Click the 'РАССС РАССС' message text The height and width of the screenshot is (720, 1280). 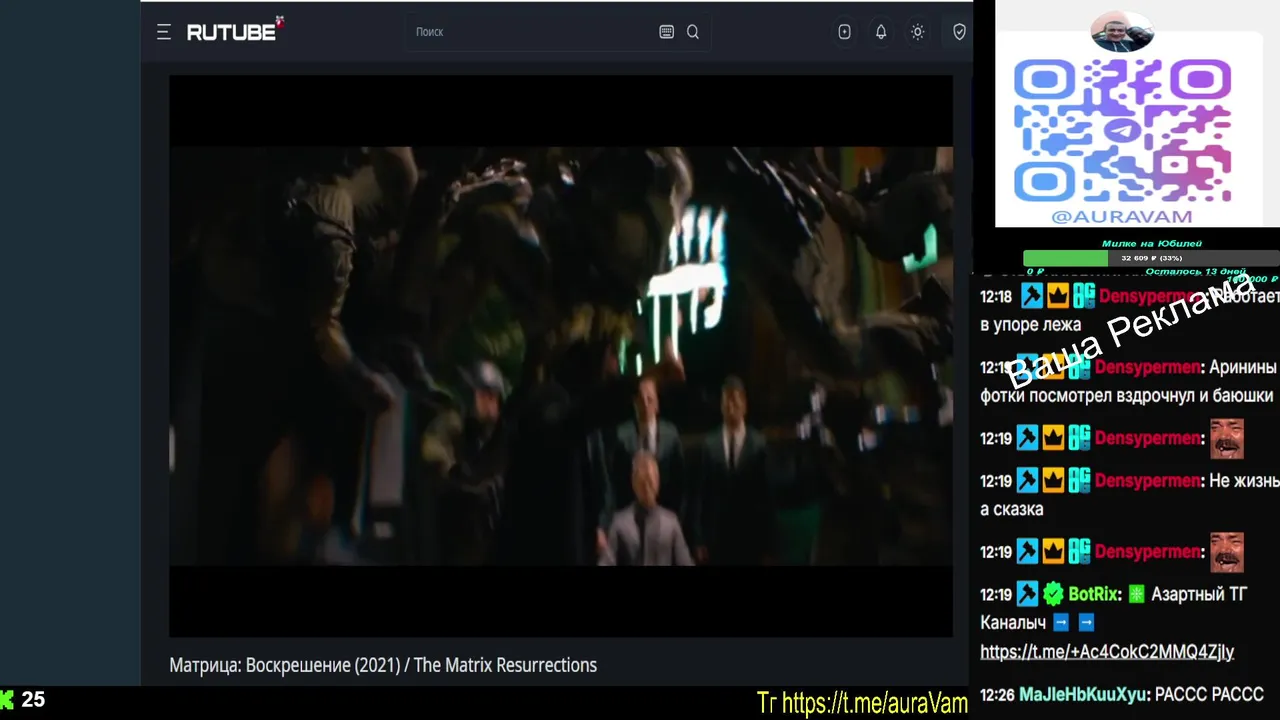click(1209, 694)
